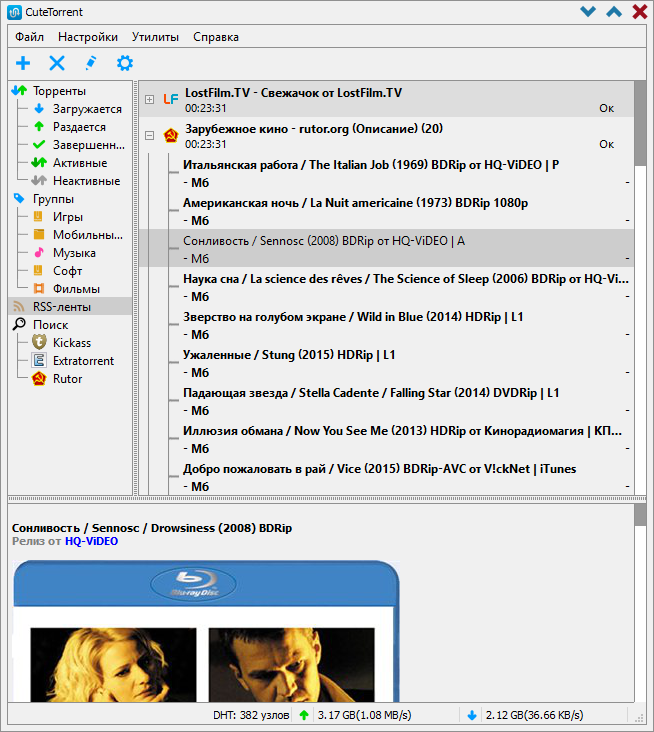Open the Настройки menu
The image size is (654, 732).
88,37
